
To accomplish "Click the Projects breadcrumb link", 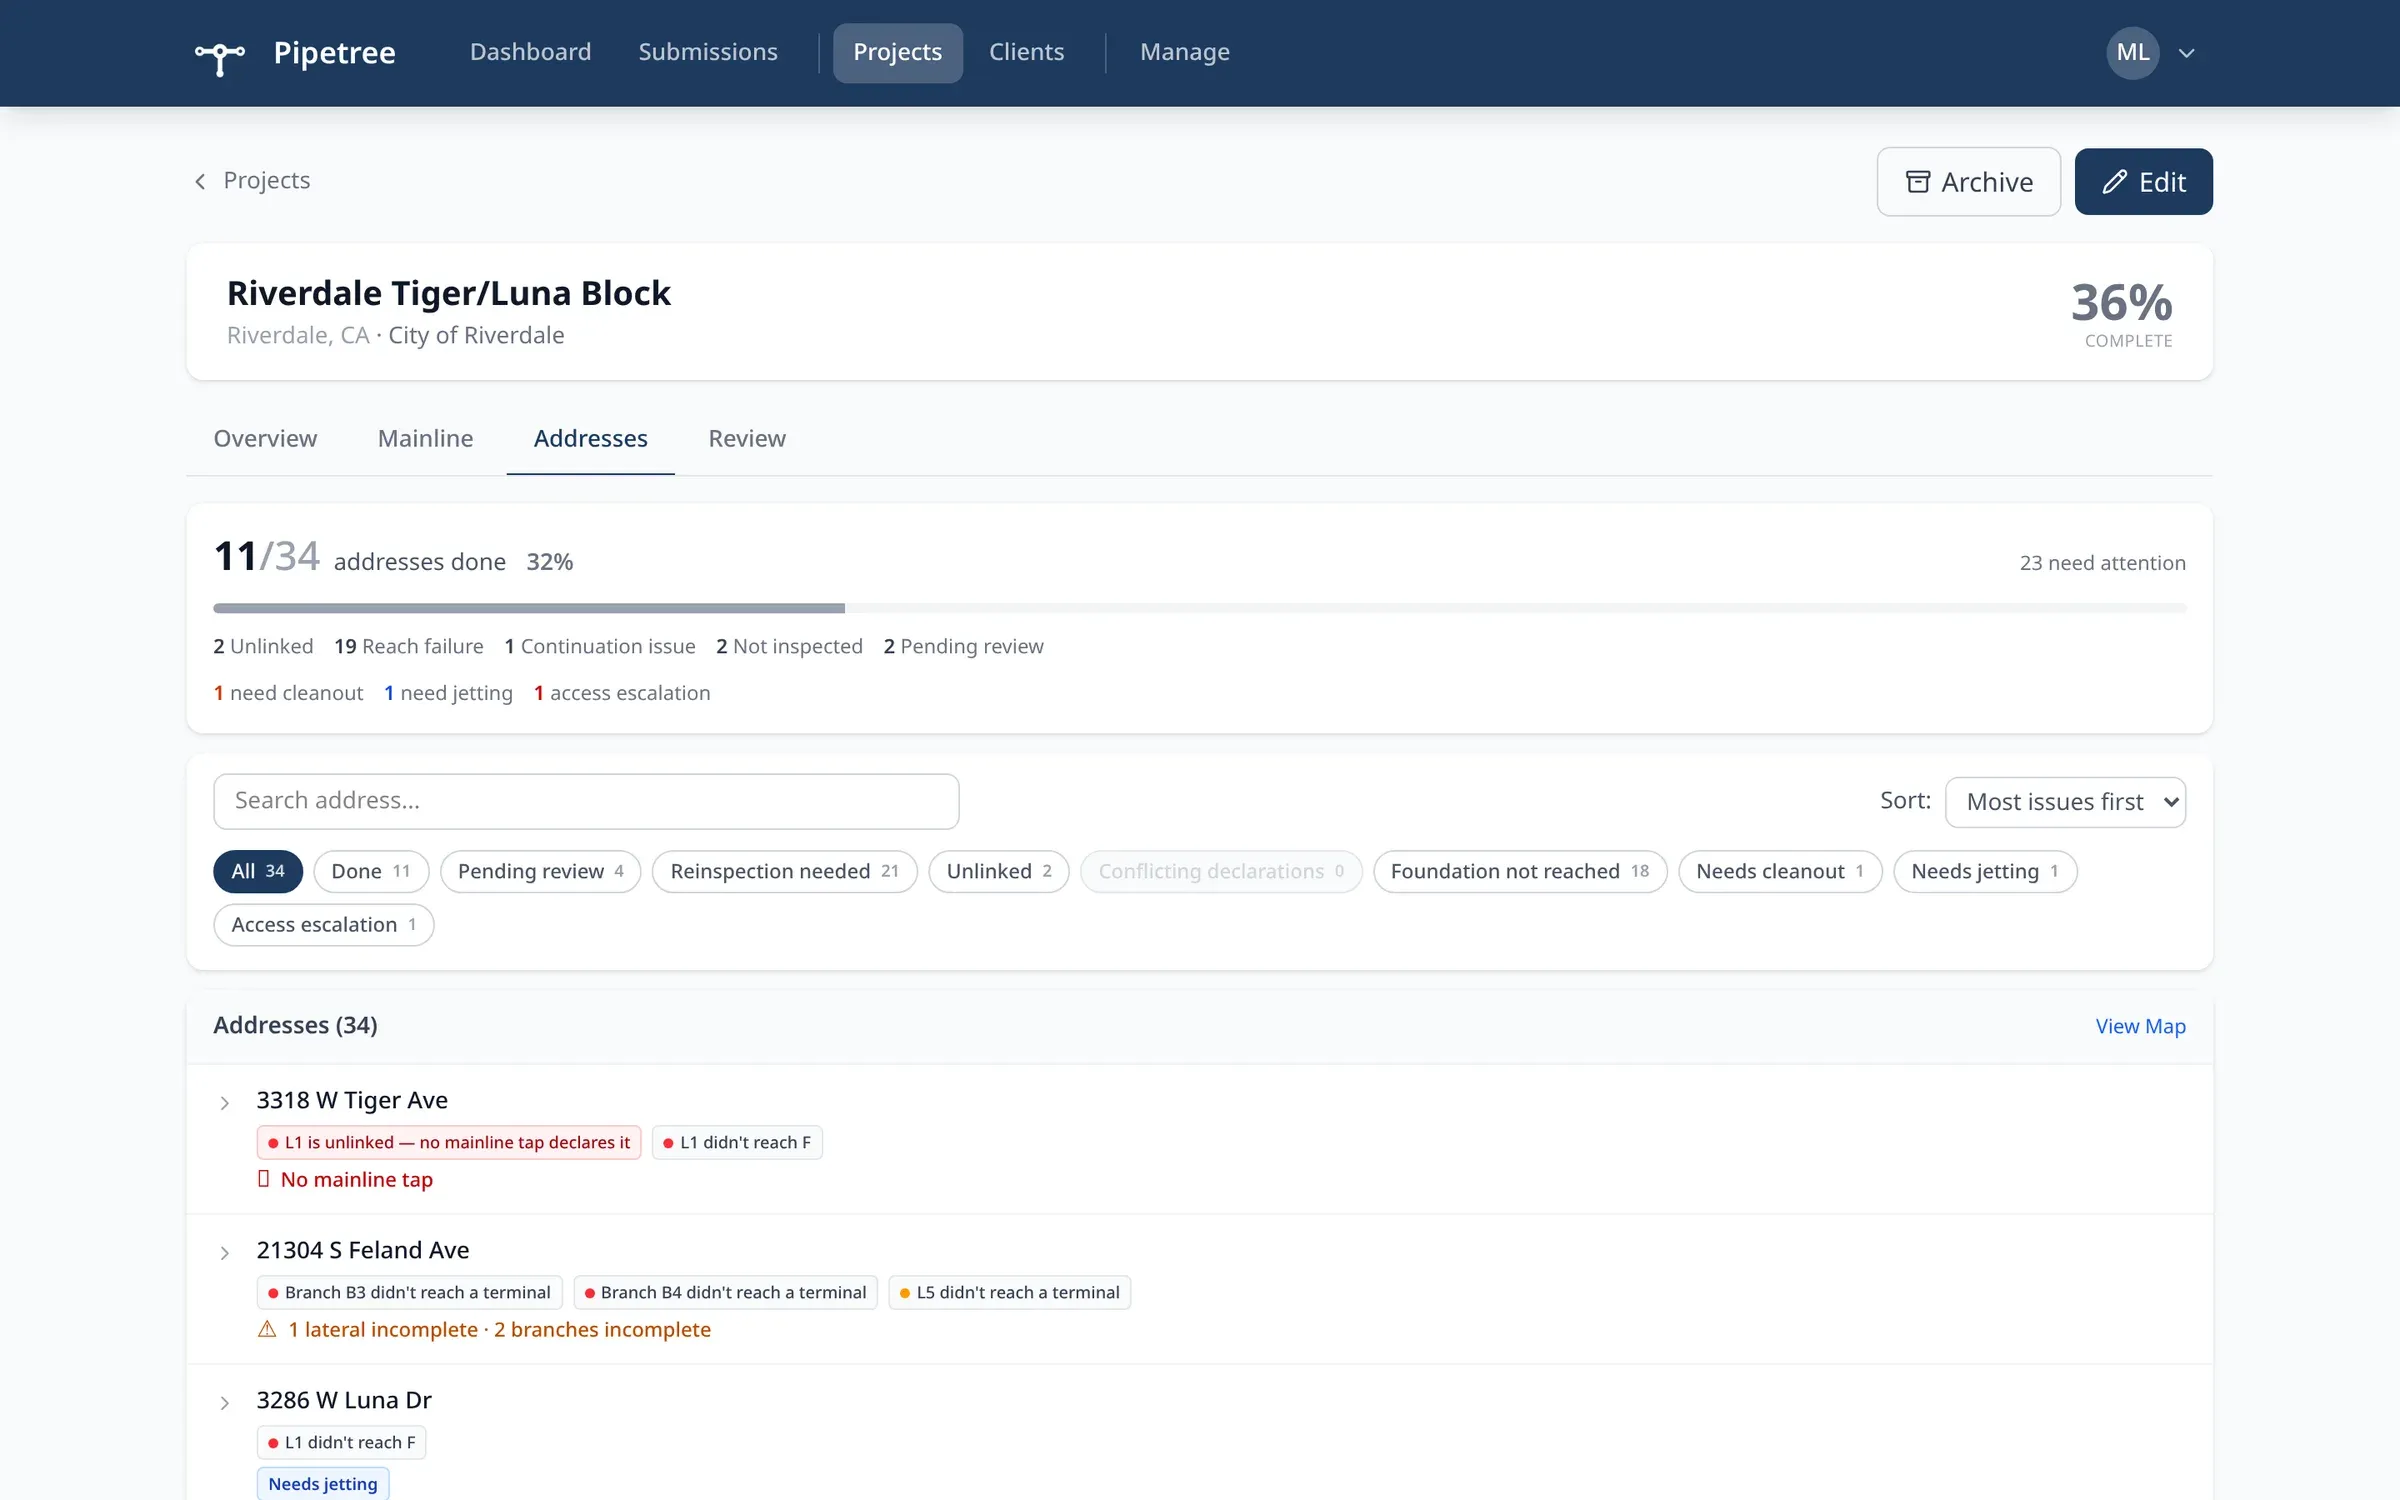I will (267, 181).
